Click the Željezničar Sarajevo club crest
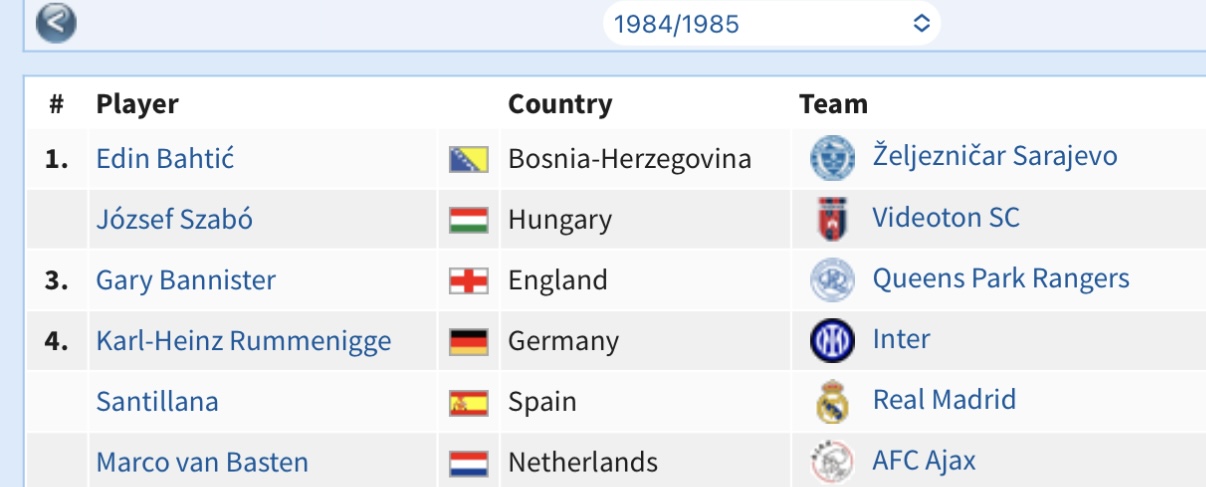Screen dimensions: 1206x487 point(830,157)
